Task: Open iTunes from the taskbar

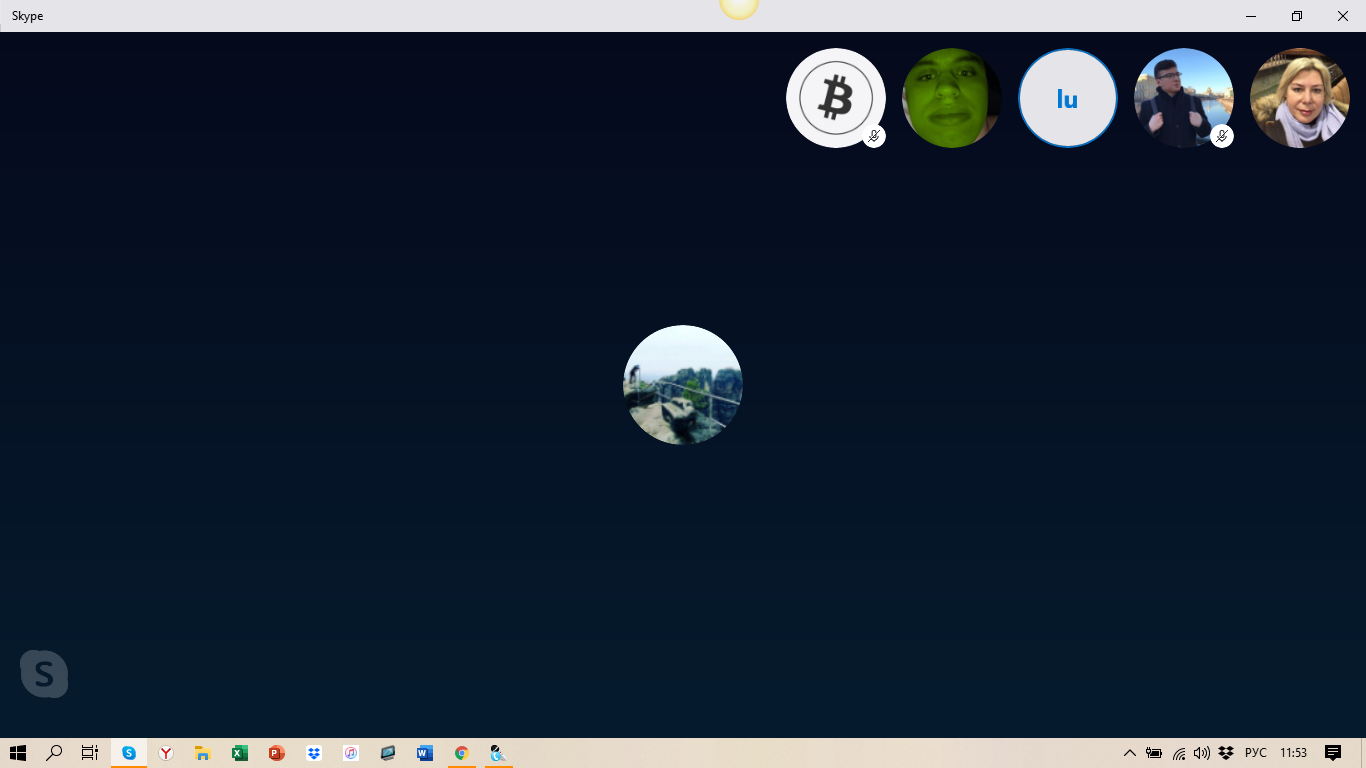Action: coord(351,753)
